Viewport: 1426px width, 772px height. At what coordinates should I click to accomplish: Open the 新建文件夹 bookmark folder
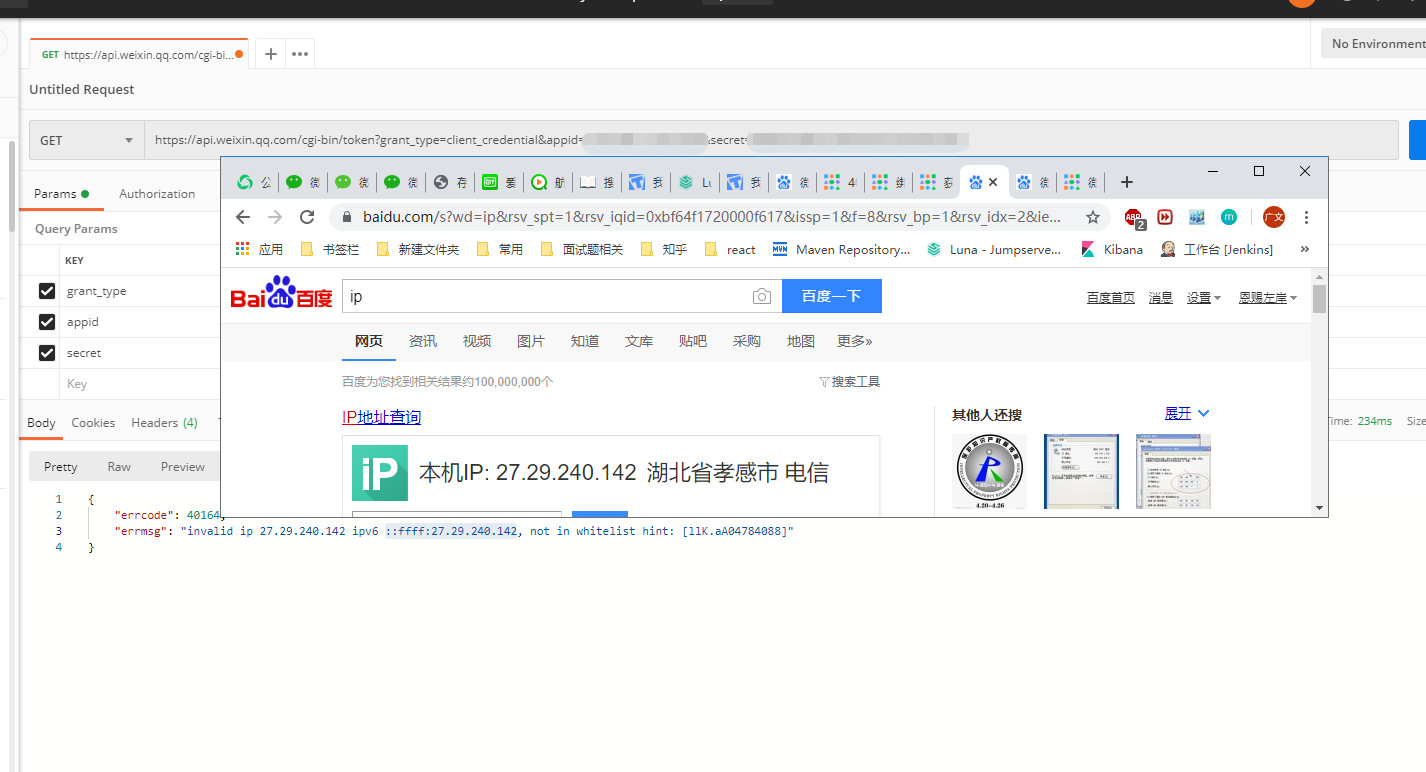tap(417, 249)
